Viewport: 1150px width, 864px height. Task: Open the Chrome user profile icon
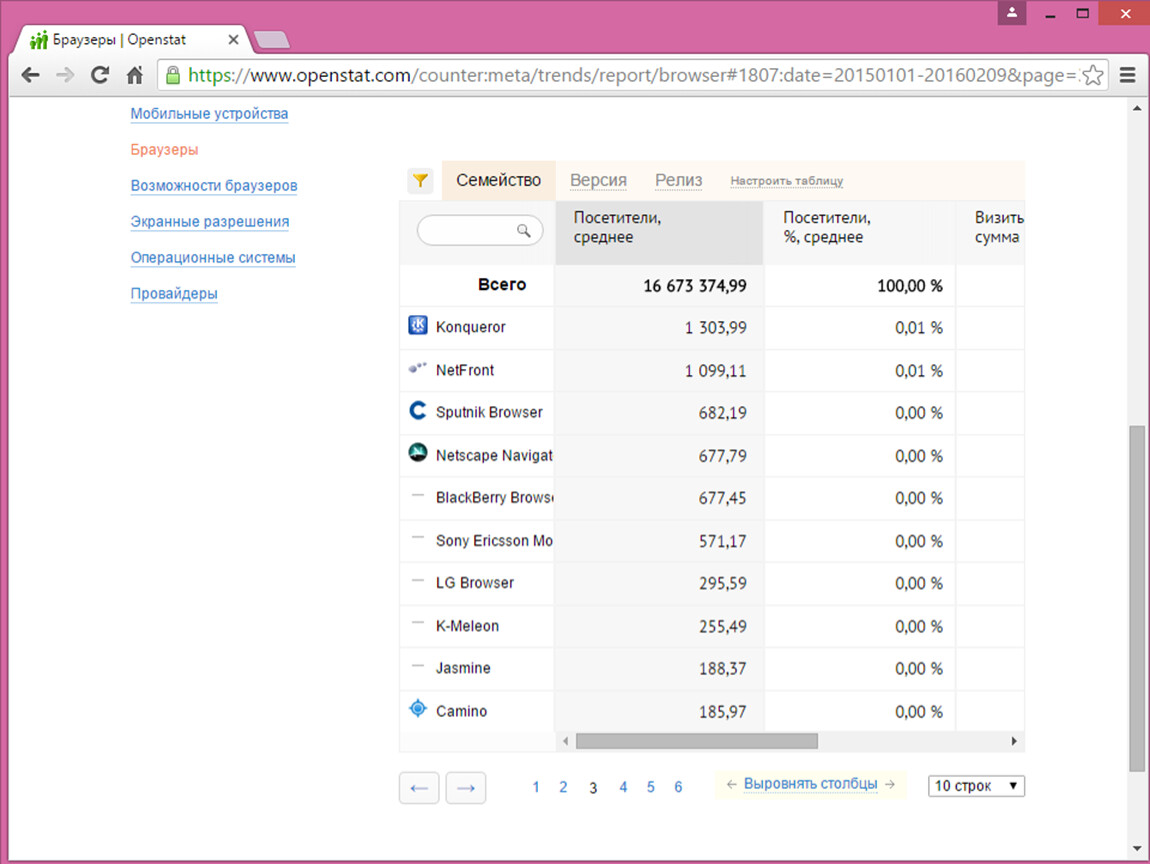(x=1012, y=12)
